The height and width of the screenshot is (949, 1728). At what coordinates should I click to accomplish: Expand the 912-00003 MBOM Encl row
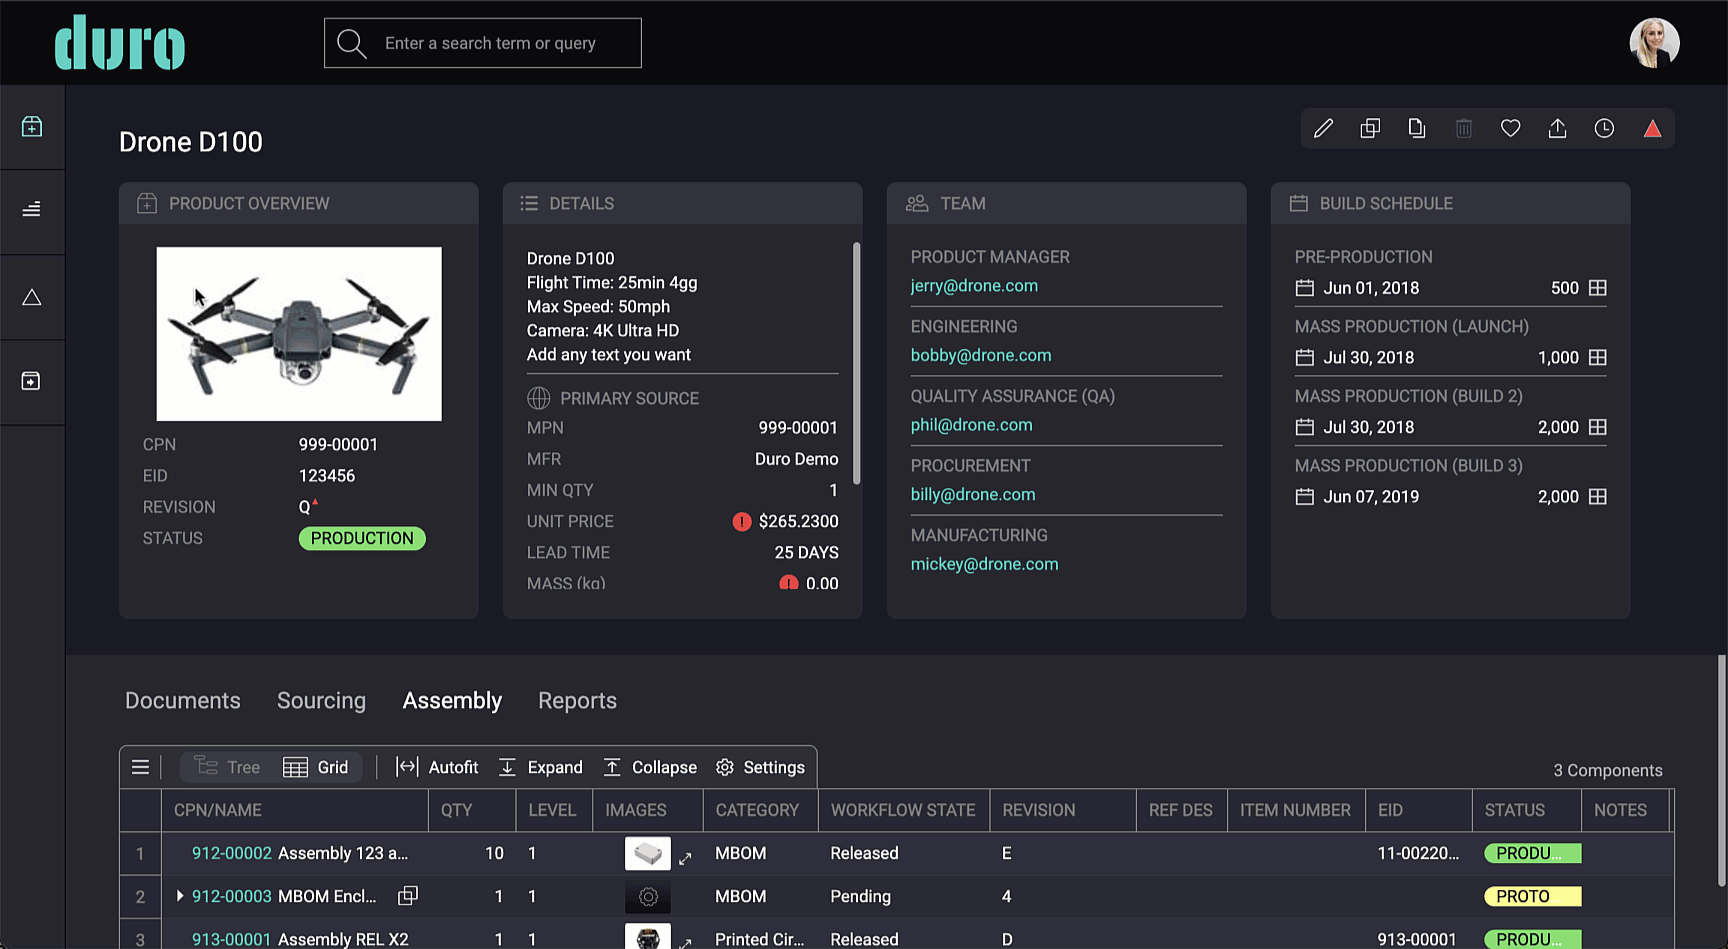179,896
